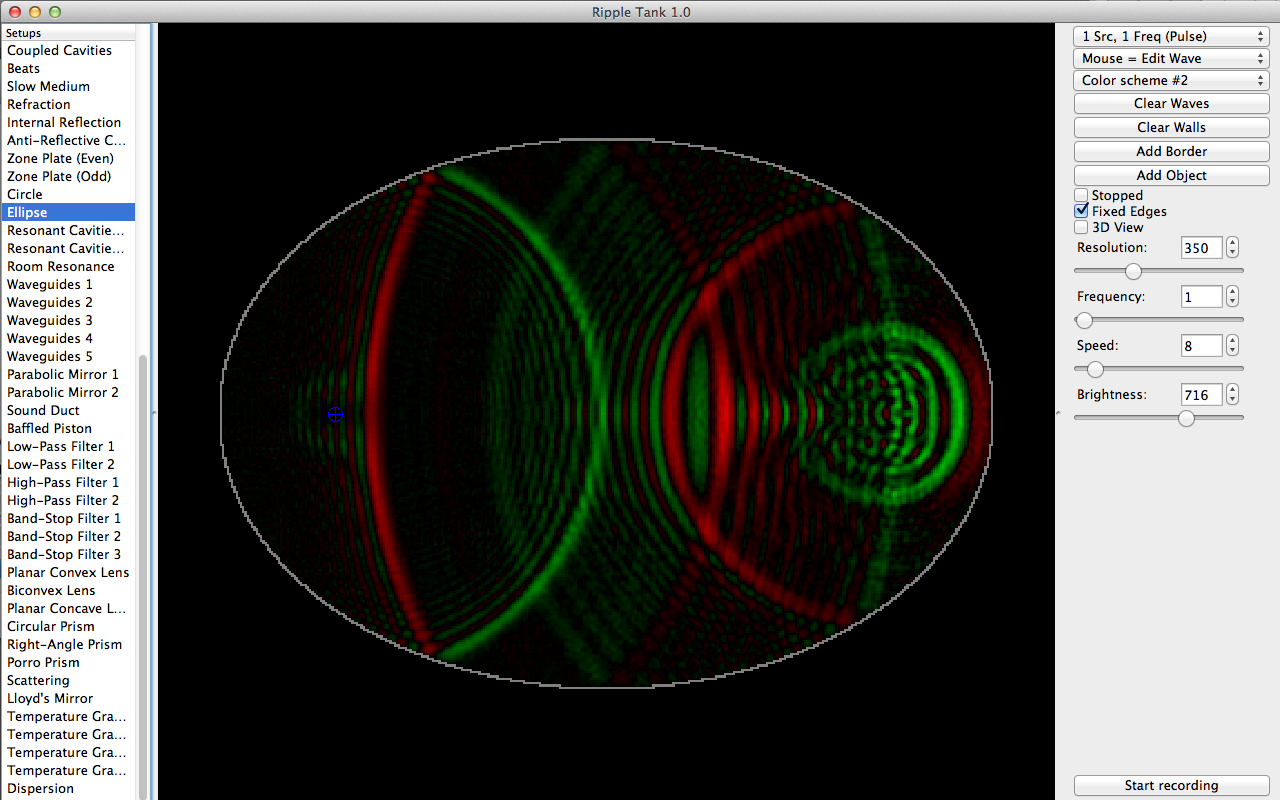The width and height of the screenshot is (1280, 800).
Task: Open the Mouse = Edit Wave dropdown
Action: [1171, 58]
